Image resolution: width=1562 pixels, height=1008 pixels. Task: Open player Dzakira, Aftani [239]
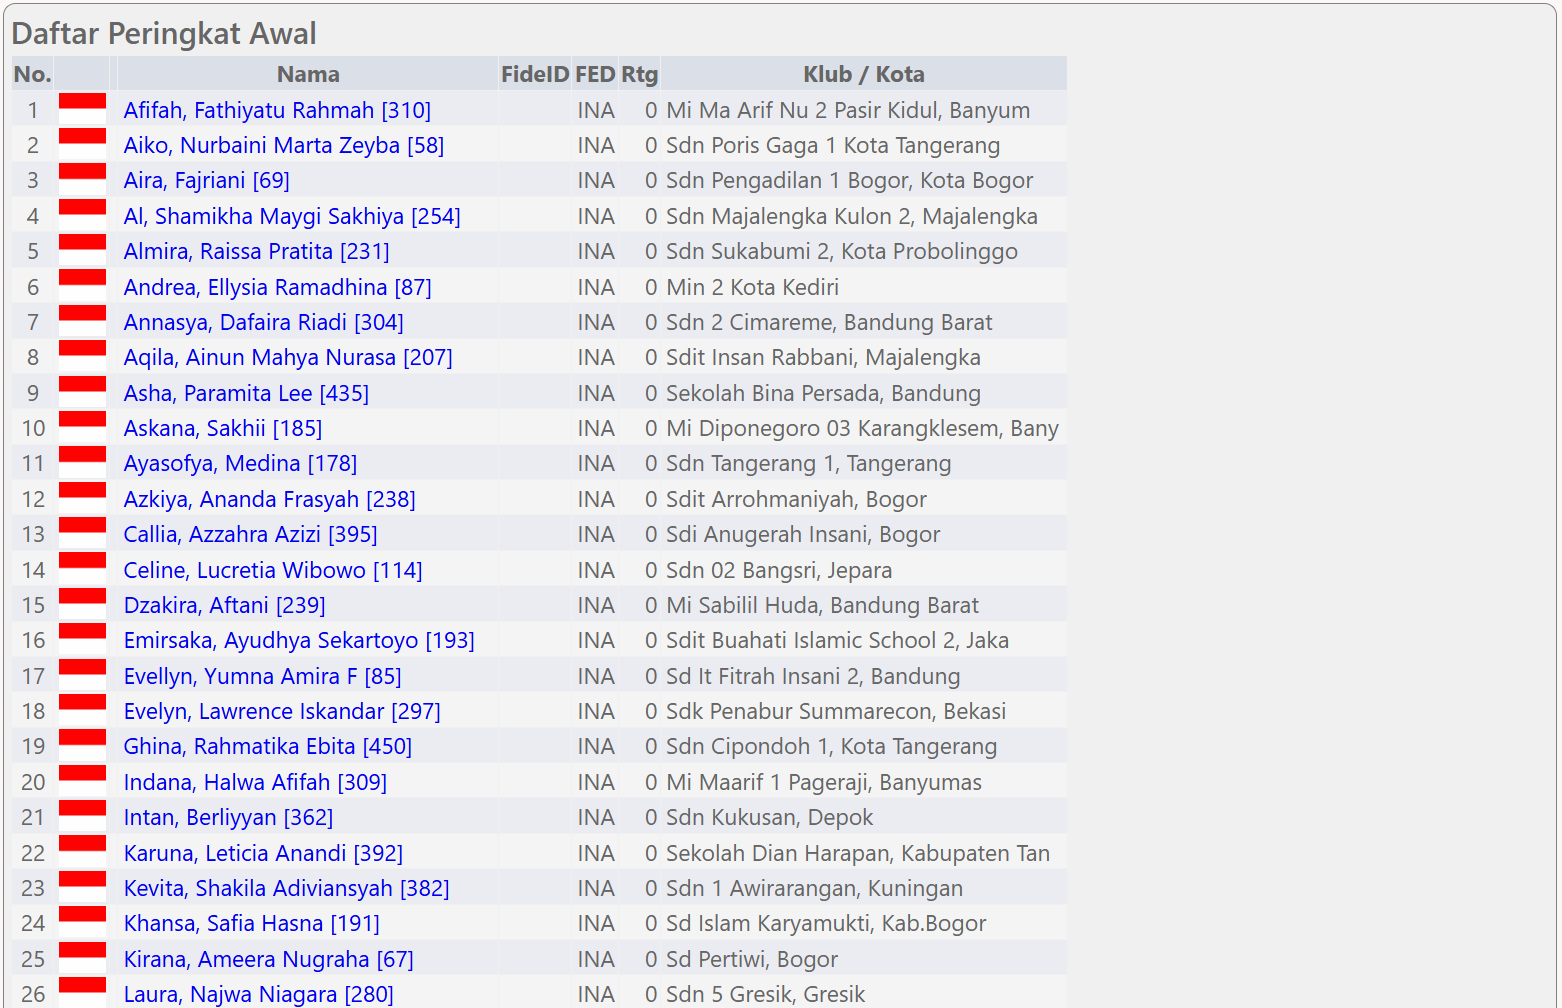(224, 605)
